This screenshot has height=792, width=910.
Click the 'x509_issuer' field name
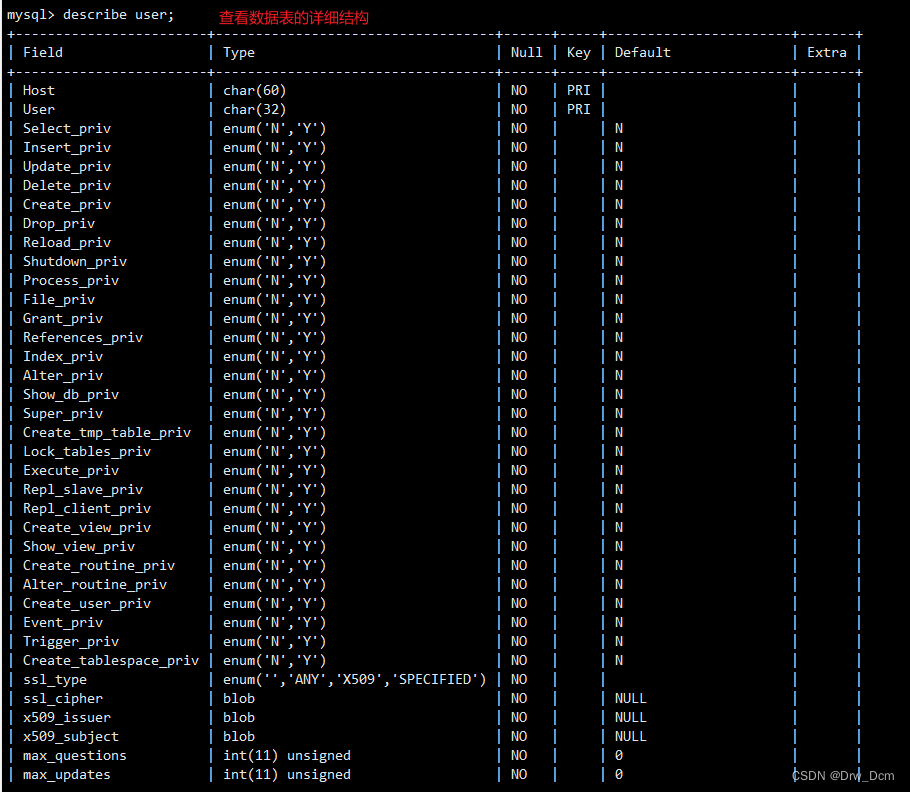coord(67,718)
